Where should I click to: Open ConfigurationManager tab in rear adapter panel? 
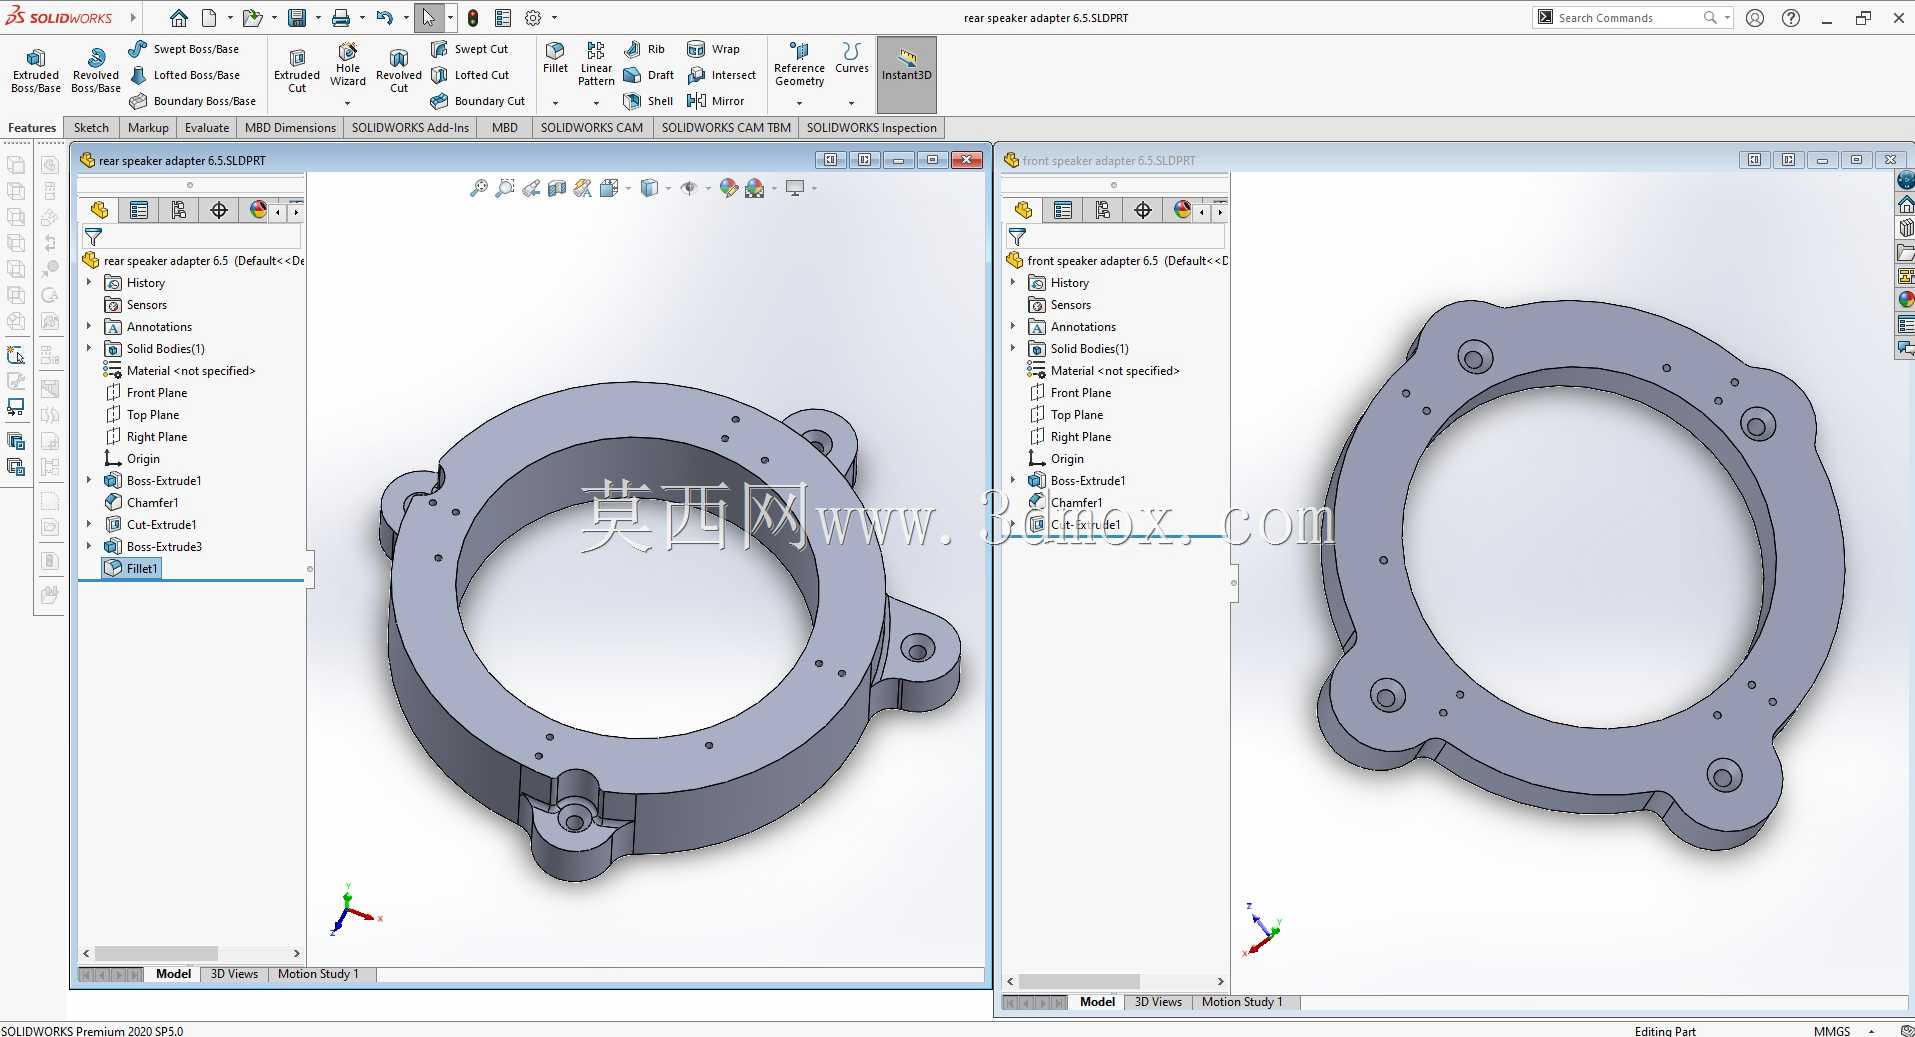click(179, 210)
